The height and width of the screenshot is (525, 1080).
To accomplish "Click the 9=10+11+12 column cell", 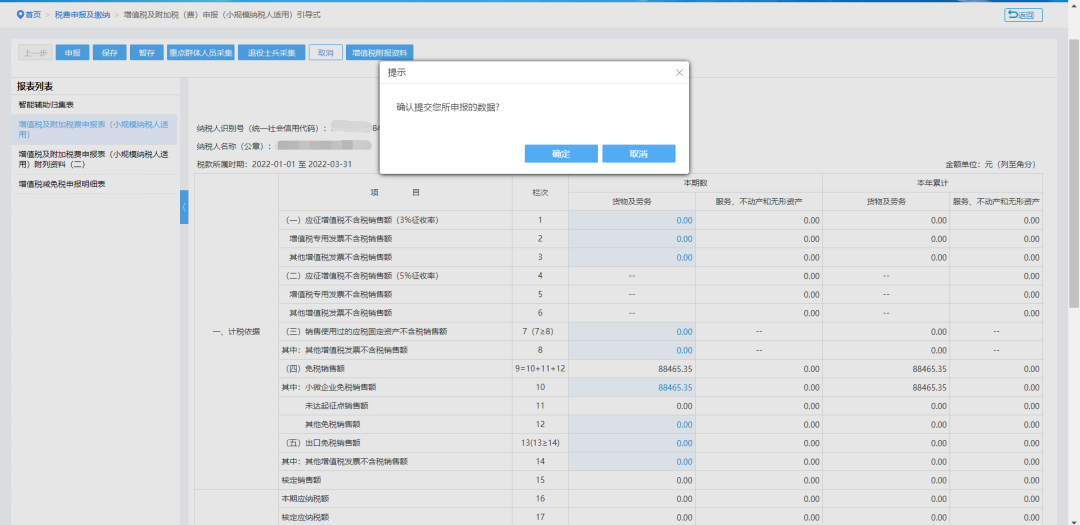I will click(540, 369).
